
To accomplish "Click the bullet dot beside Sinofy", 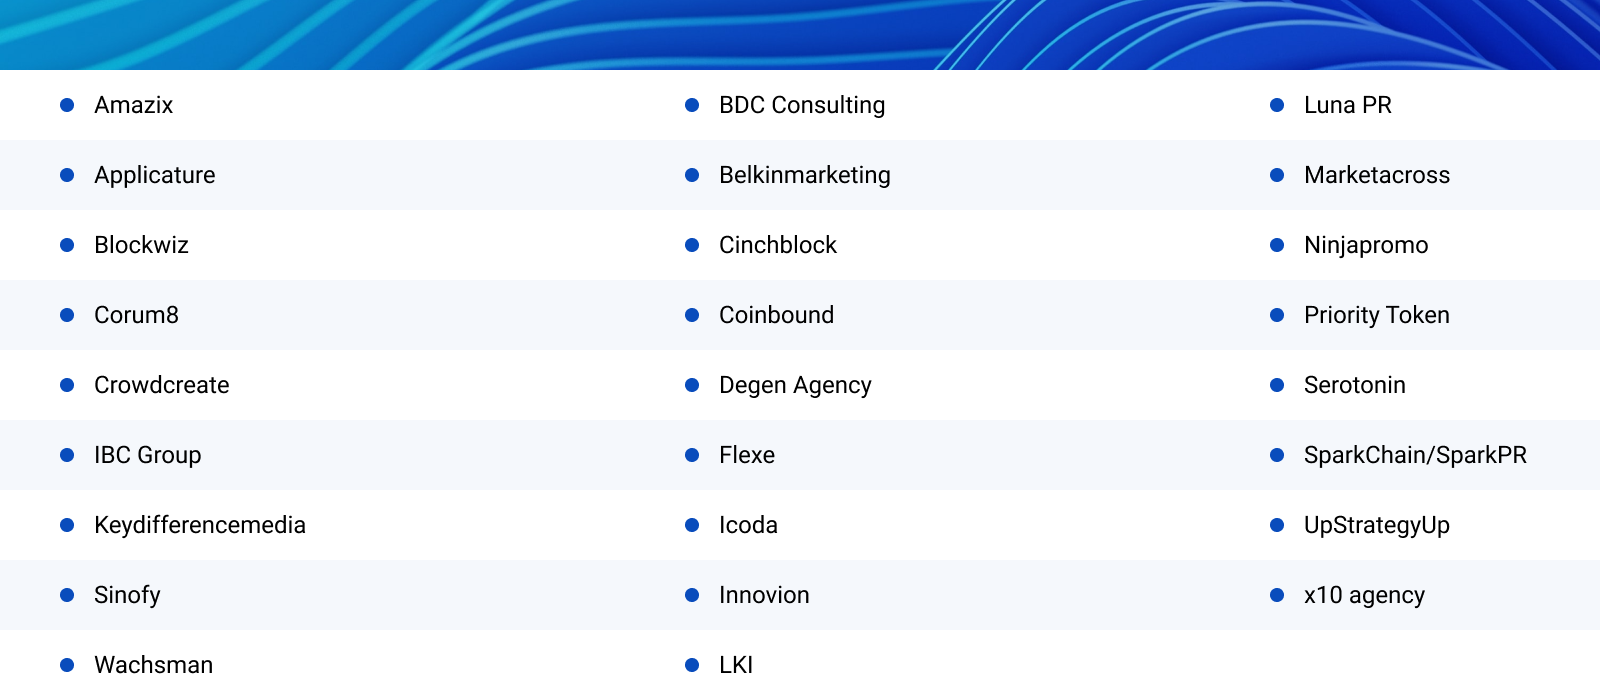I will pos(67,595).
